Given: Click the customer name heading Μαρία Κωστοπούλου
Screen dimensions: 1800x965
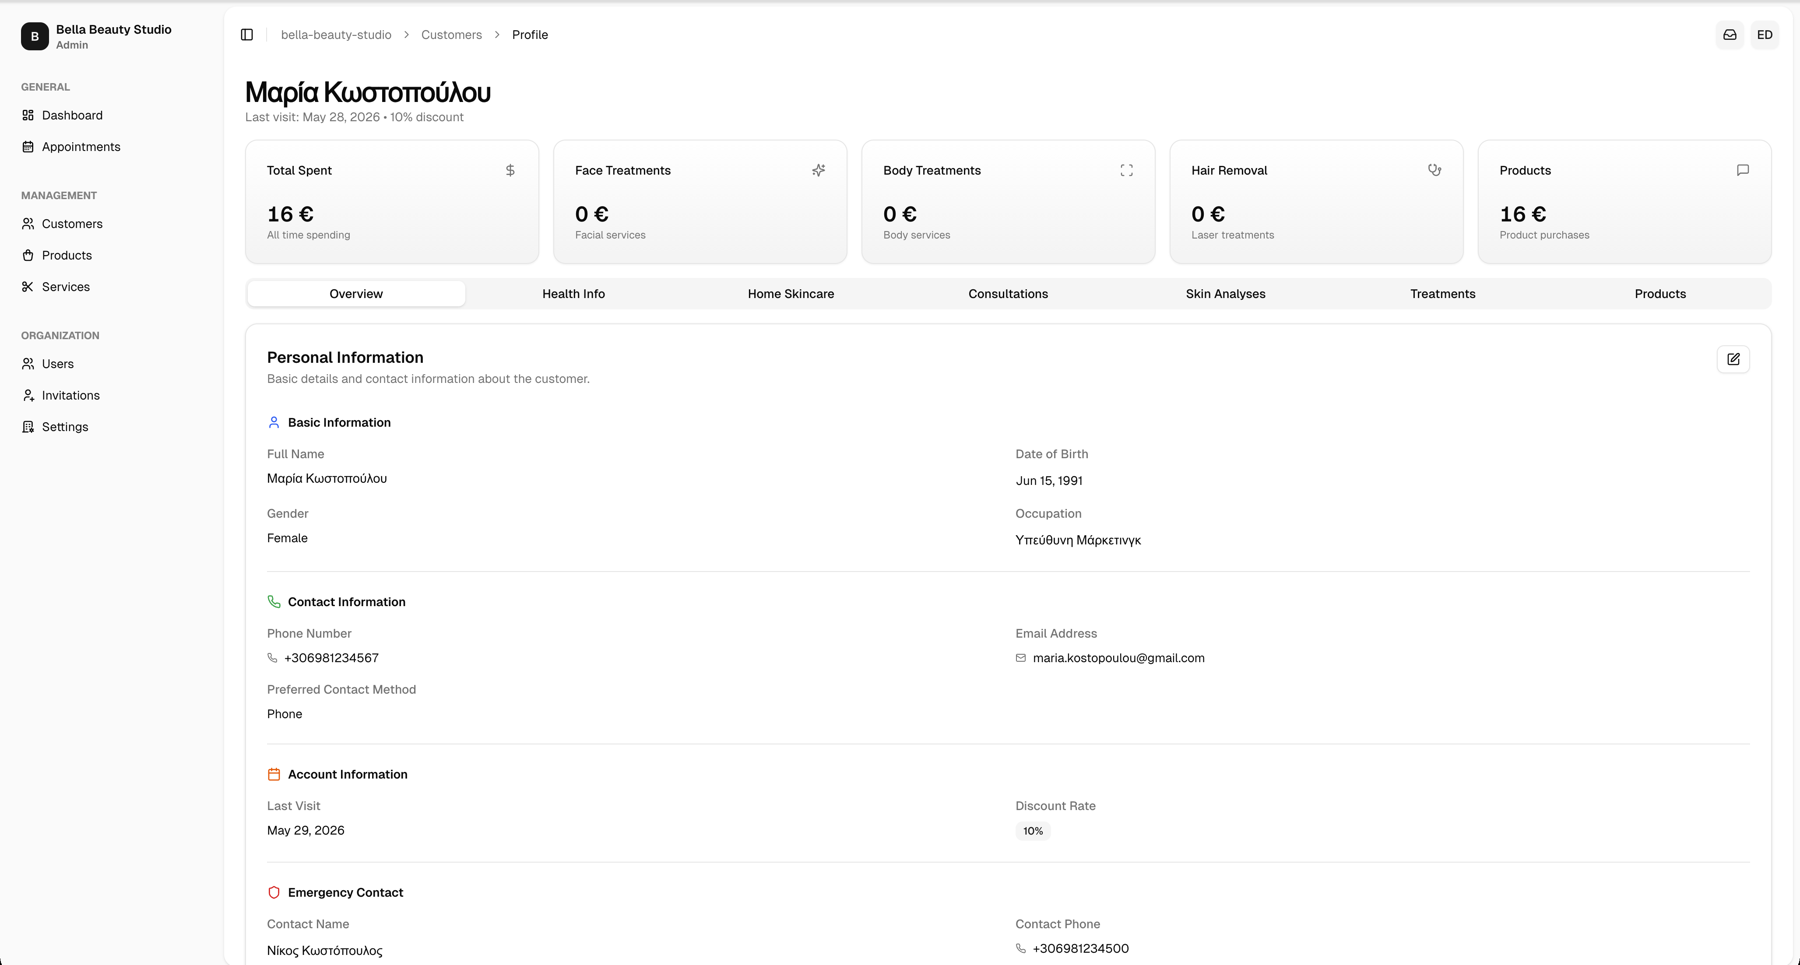Looking at the screenshot, I should point(368,92).
